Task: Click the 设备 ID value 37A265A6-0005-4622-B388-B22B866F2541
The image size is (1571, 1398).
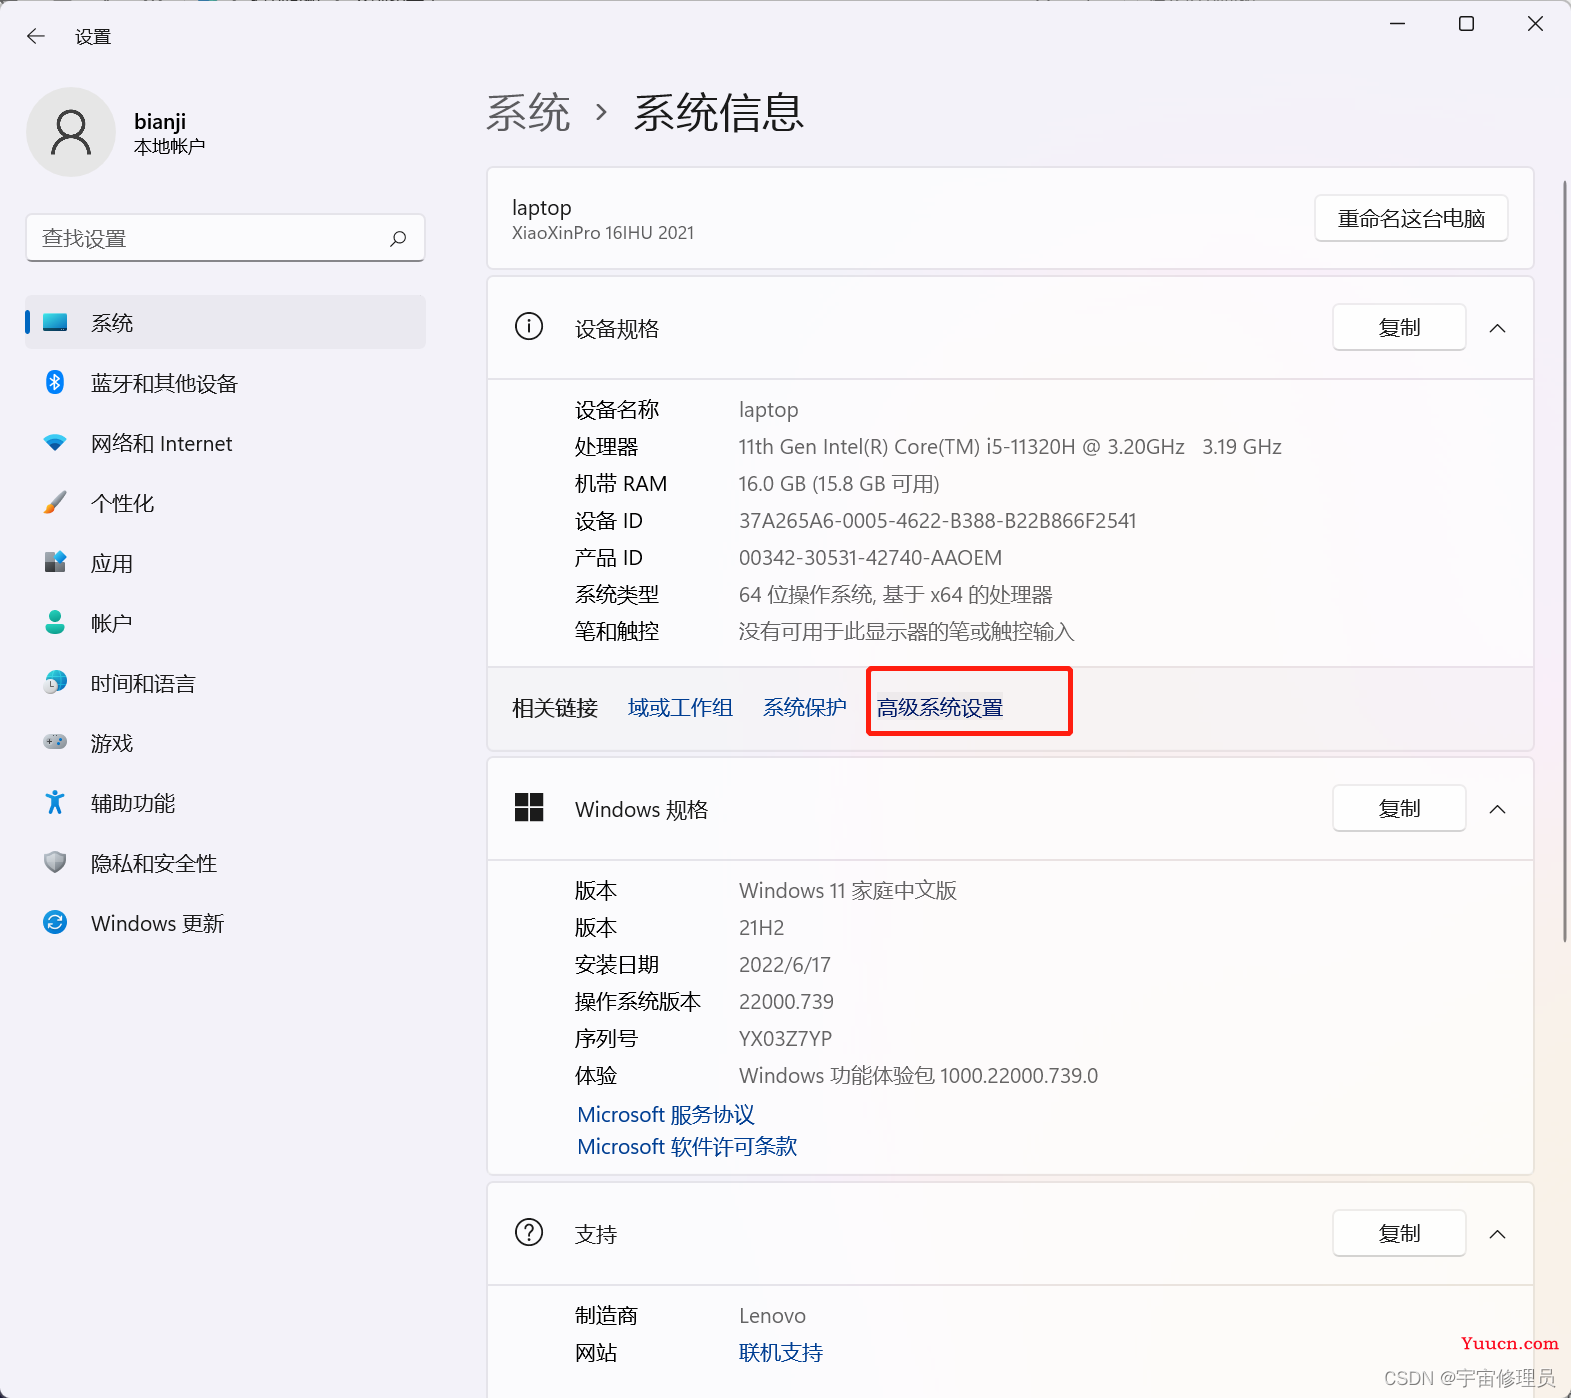Action: coord(937,521)
